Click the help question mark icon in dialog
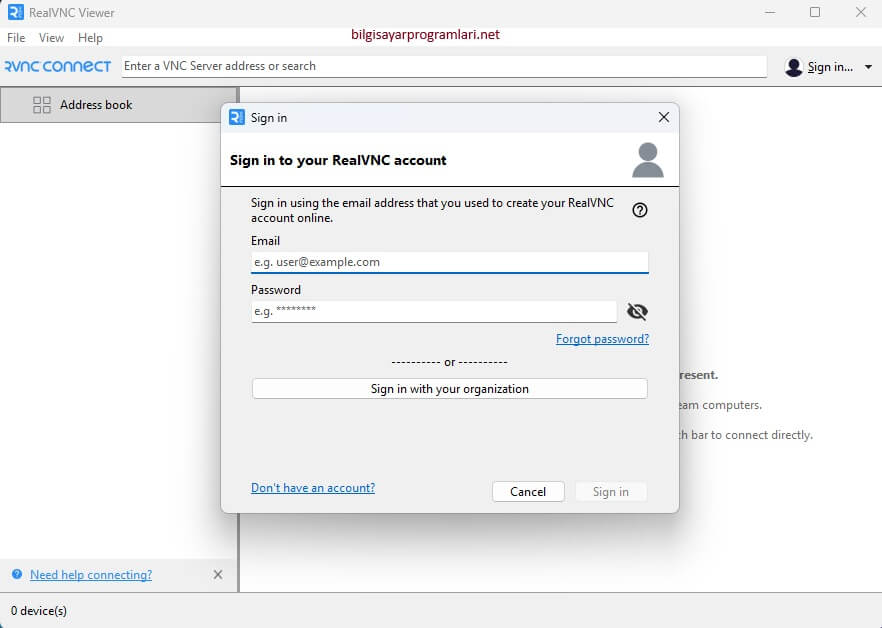The height and width of the screenshot is (628, 882). [x=640, y=210]
